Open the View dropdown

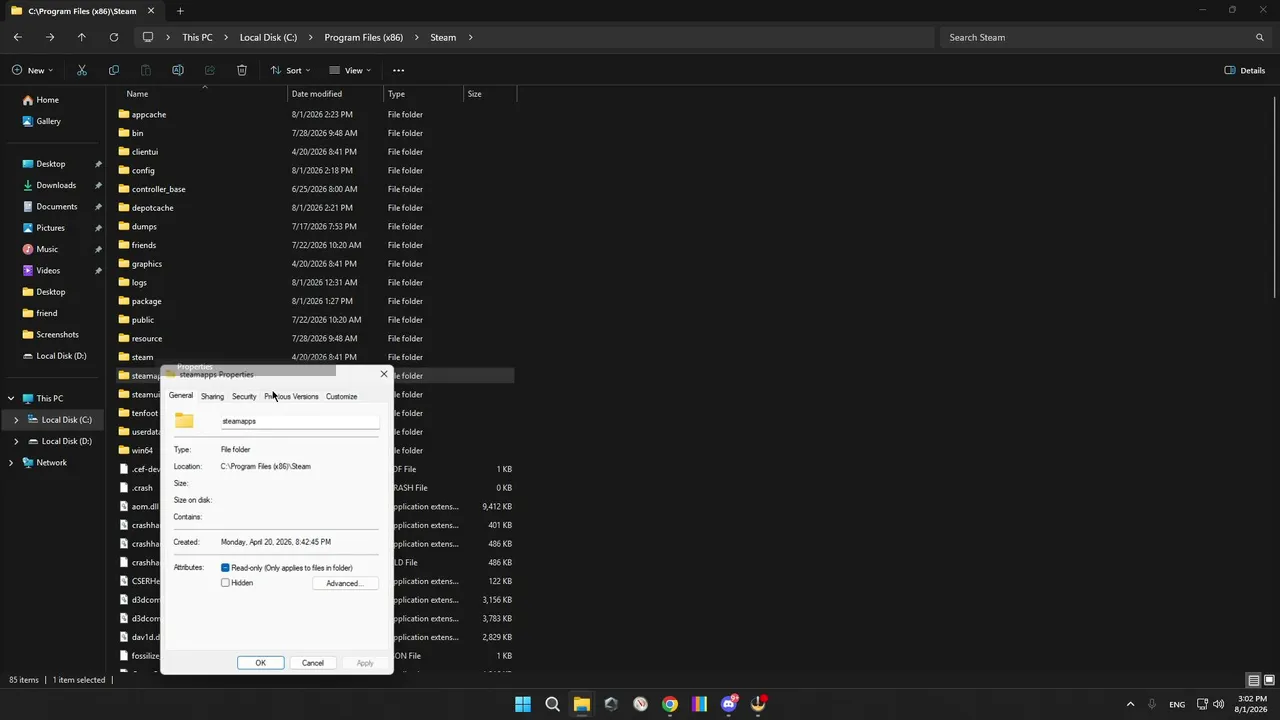tap(350, 70)
